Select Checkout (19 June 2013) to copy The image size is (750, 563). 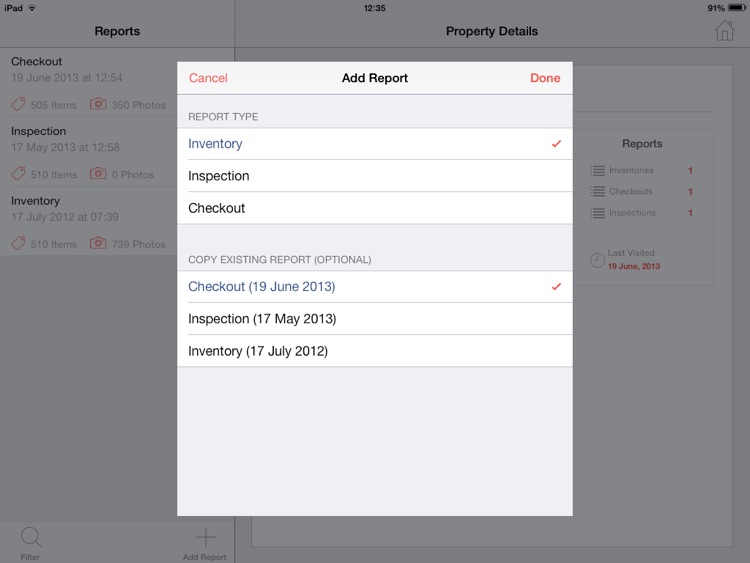click(x=375, y=287)
